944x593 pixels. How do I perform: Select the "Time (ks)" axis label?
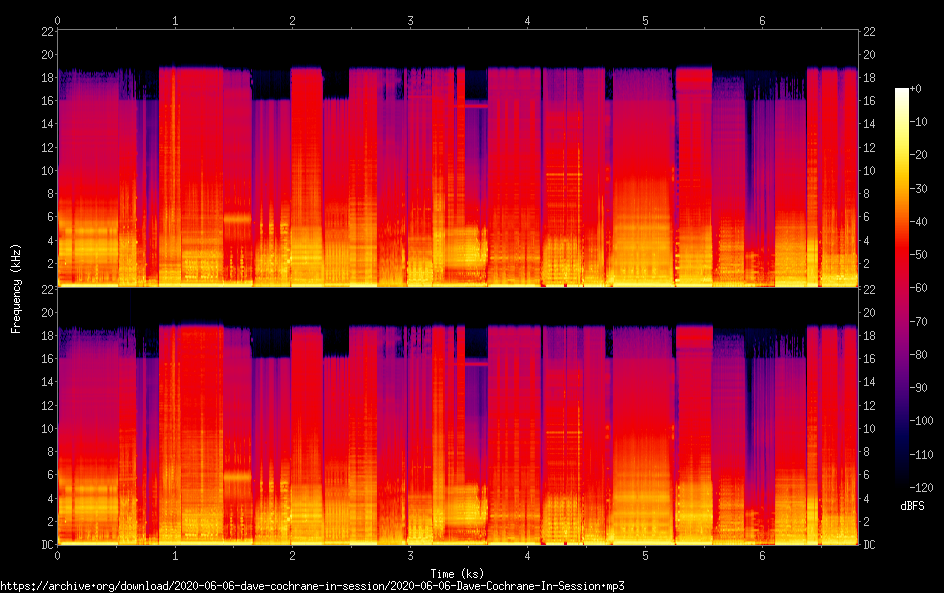[x=457, y=573]
